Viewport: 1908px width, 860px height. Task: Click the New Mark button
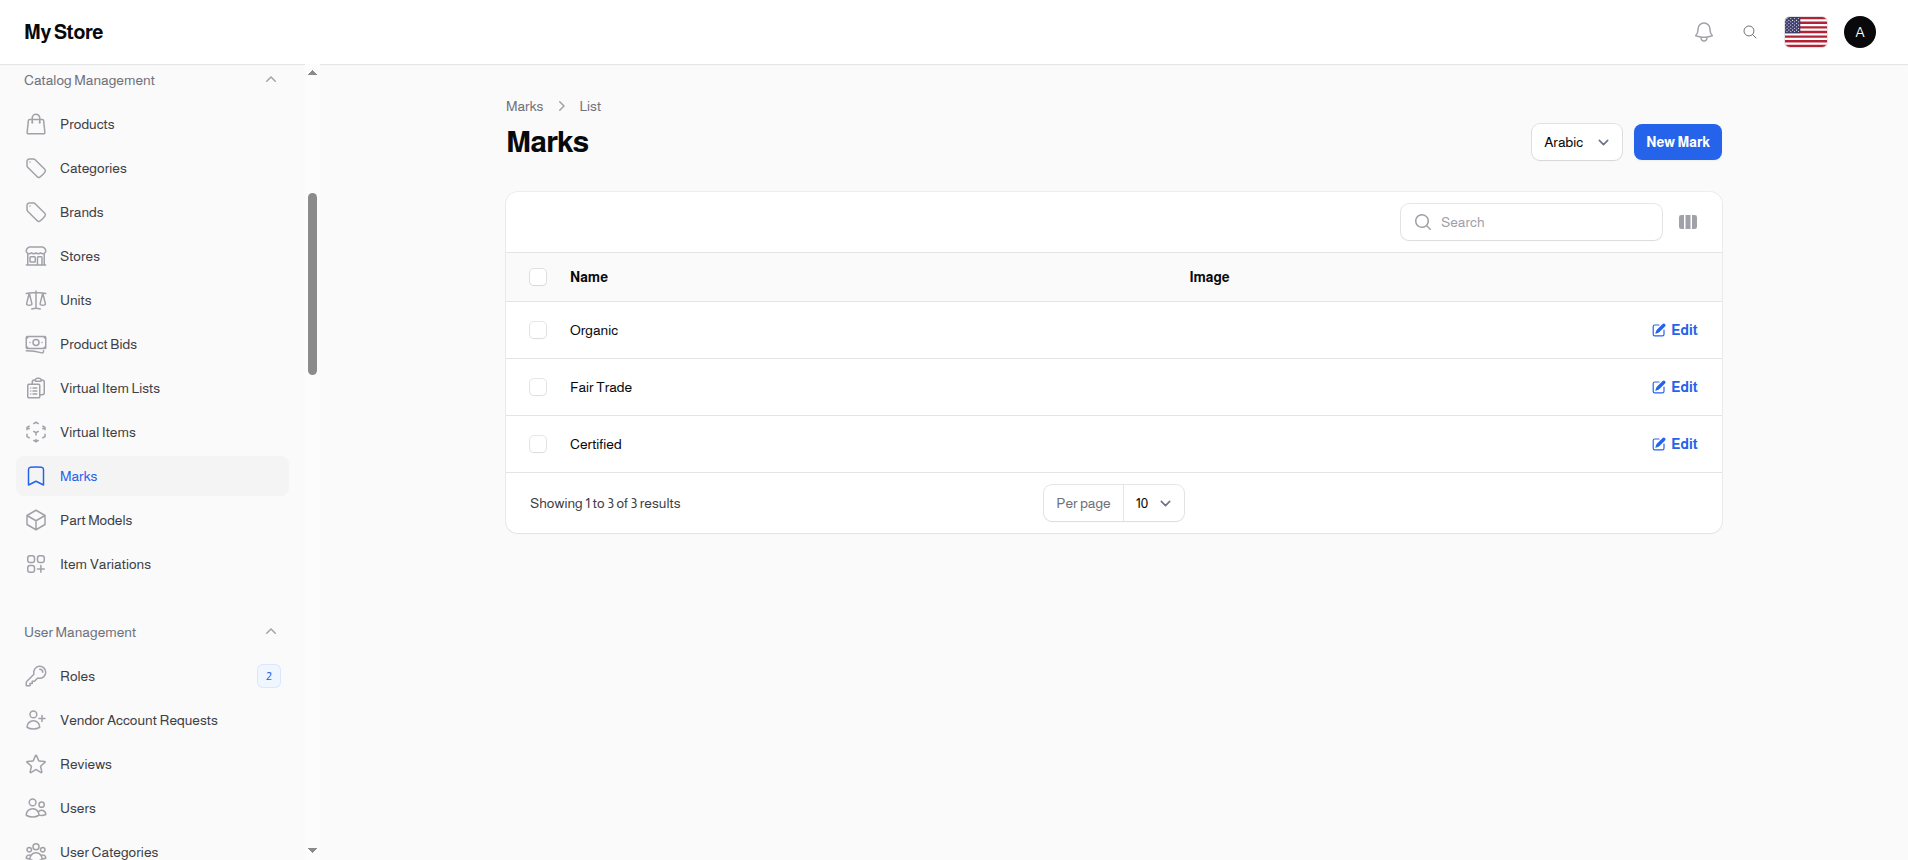(x=1677, y=142)
